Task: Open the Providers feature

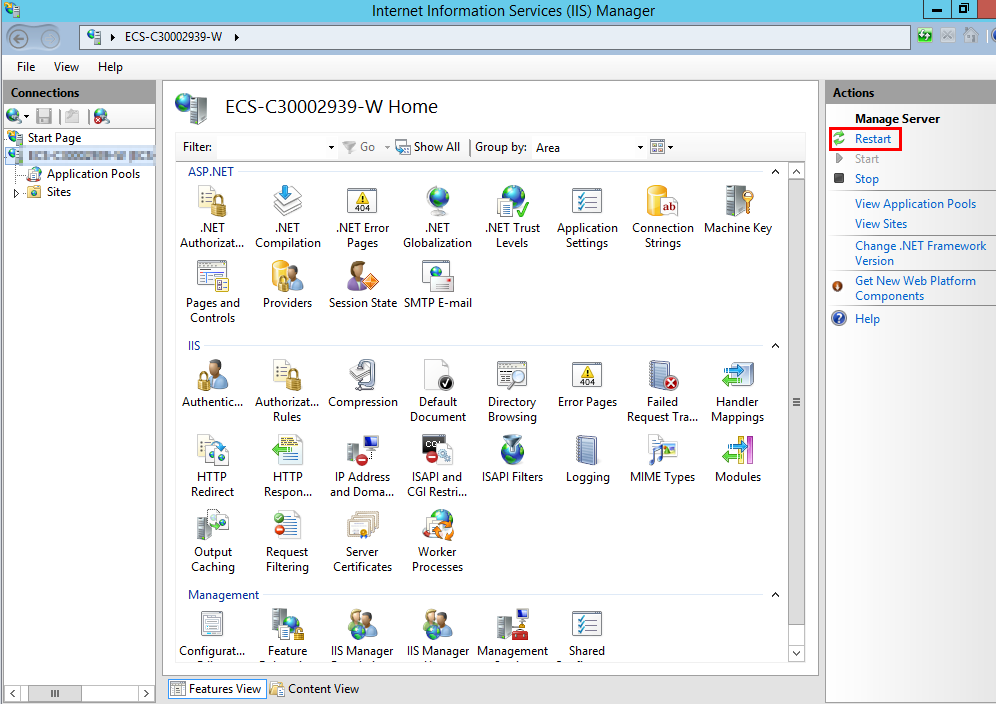Action: click(287, 285)
